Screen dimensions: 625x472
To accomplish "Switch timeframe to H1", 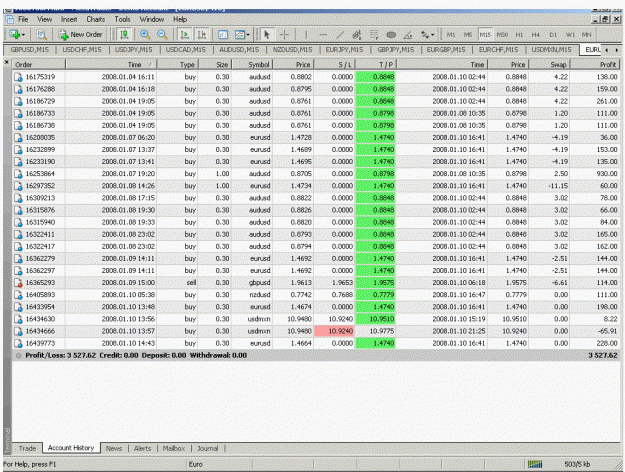I will [x=519, y=35].
